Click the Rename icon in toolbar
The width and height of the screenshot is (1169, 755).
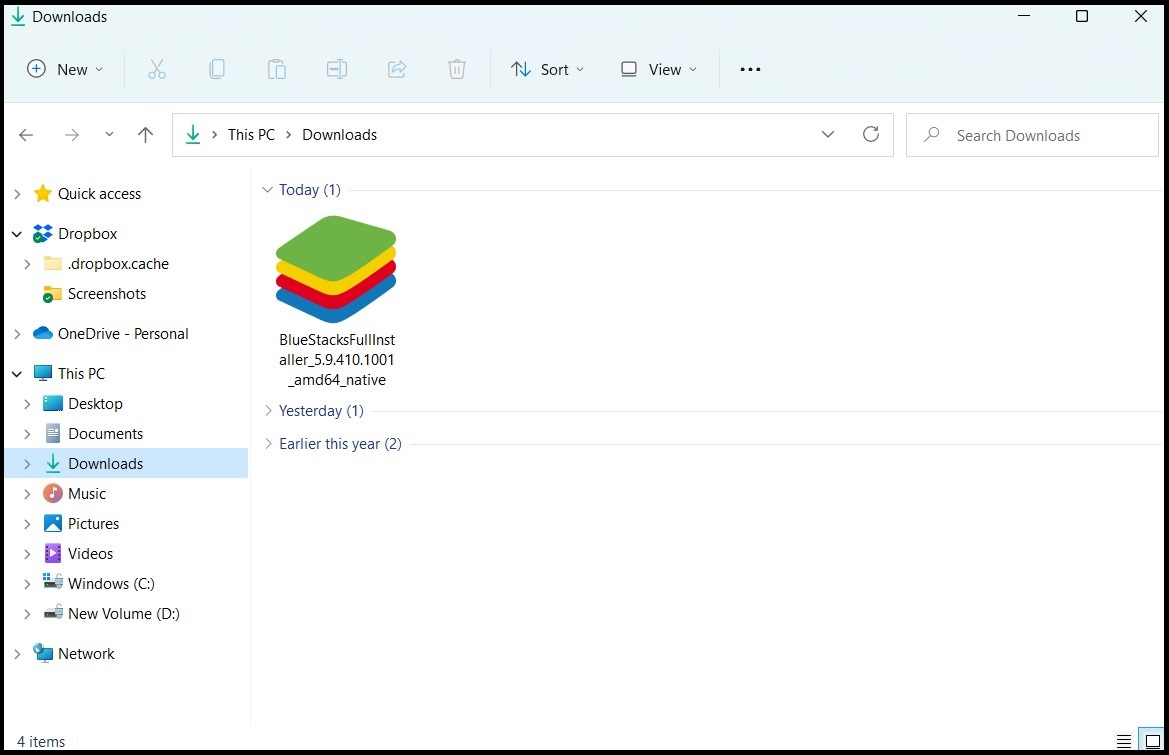point(337,69)
